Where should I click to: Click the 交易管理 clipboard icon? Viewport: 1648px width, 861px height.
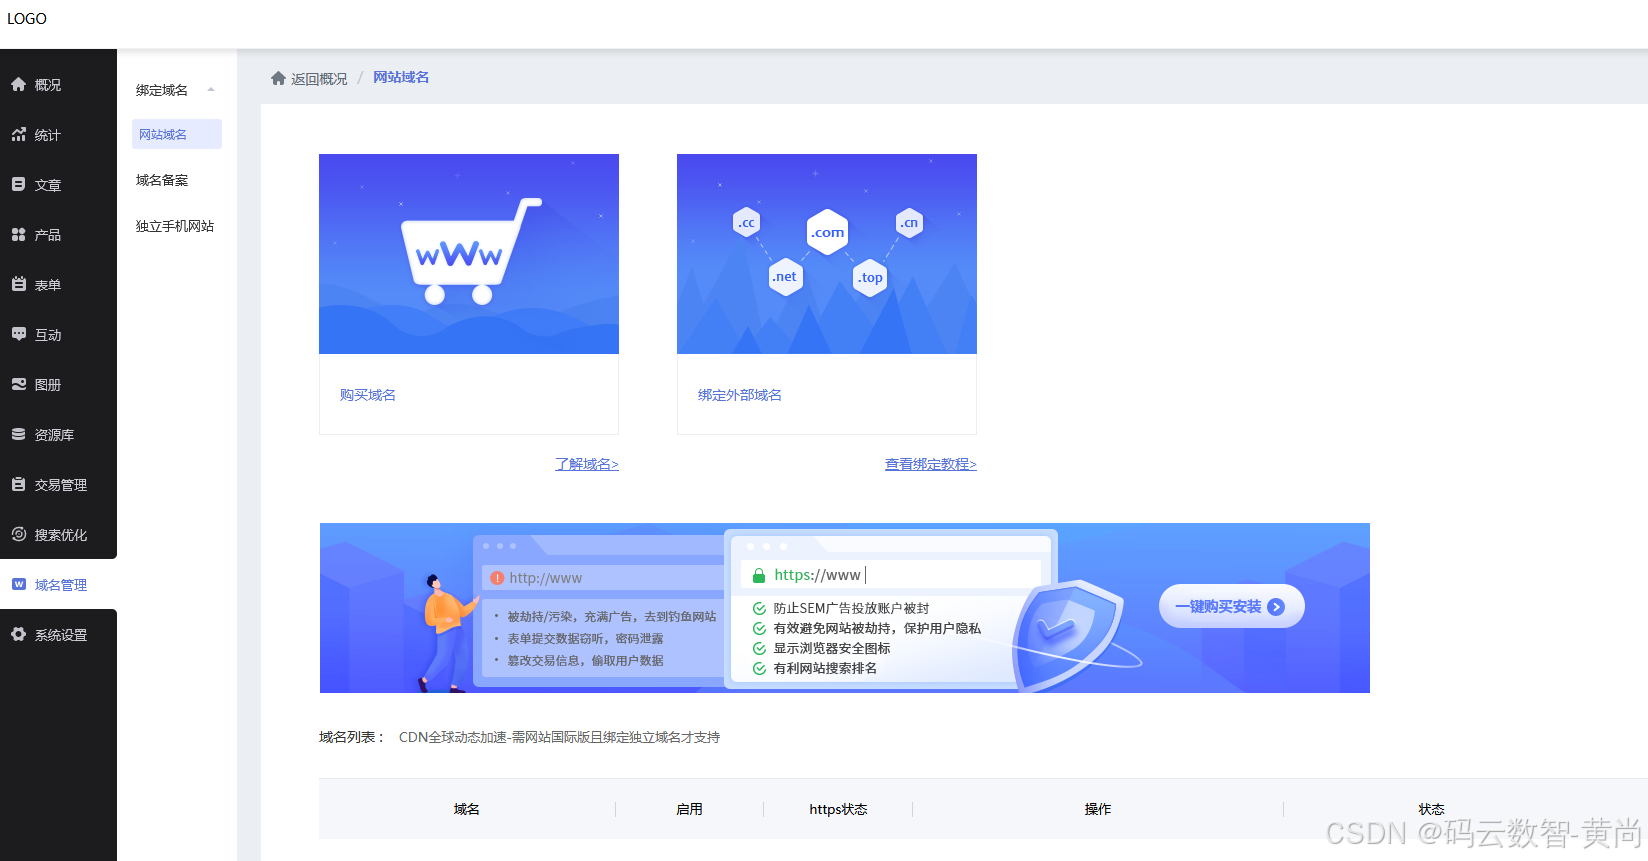click(x=18, y=485)
